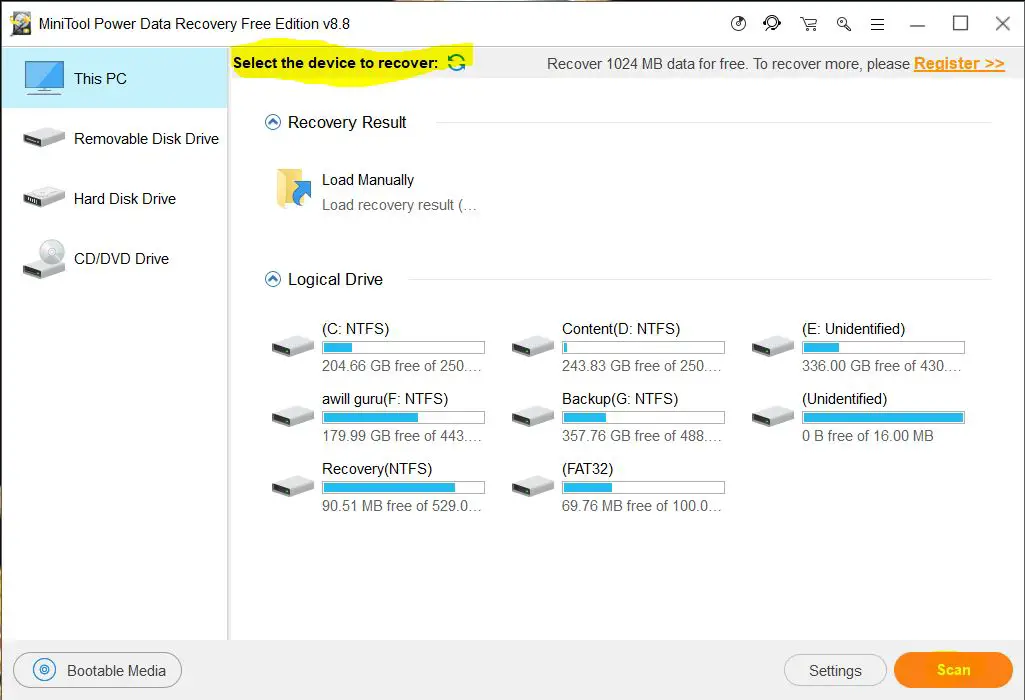Click the E: Unidentified usage bar

[x=883, y=347]
